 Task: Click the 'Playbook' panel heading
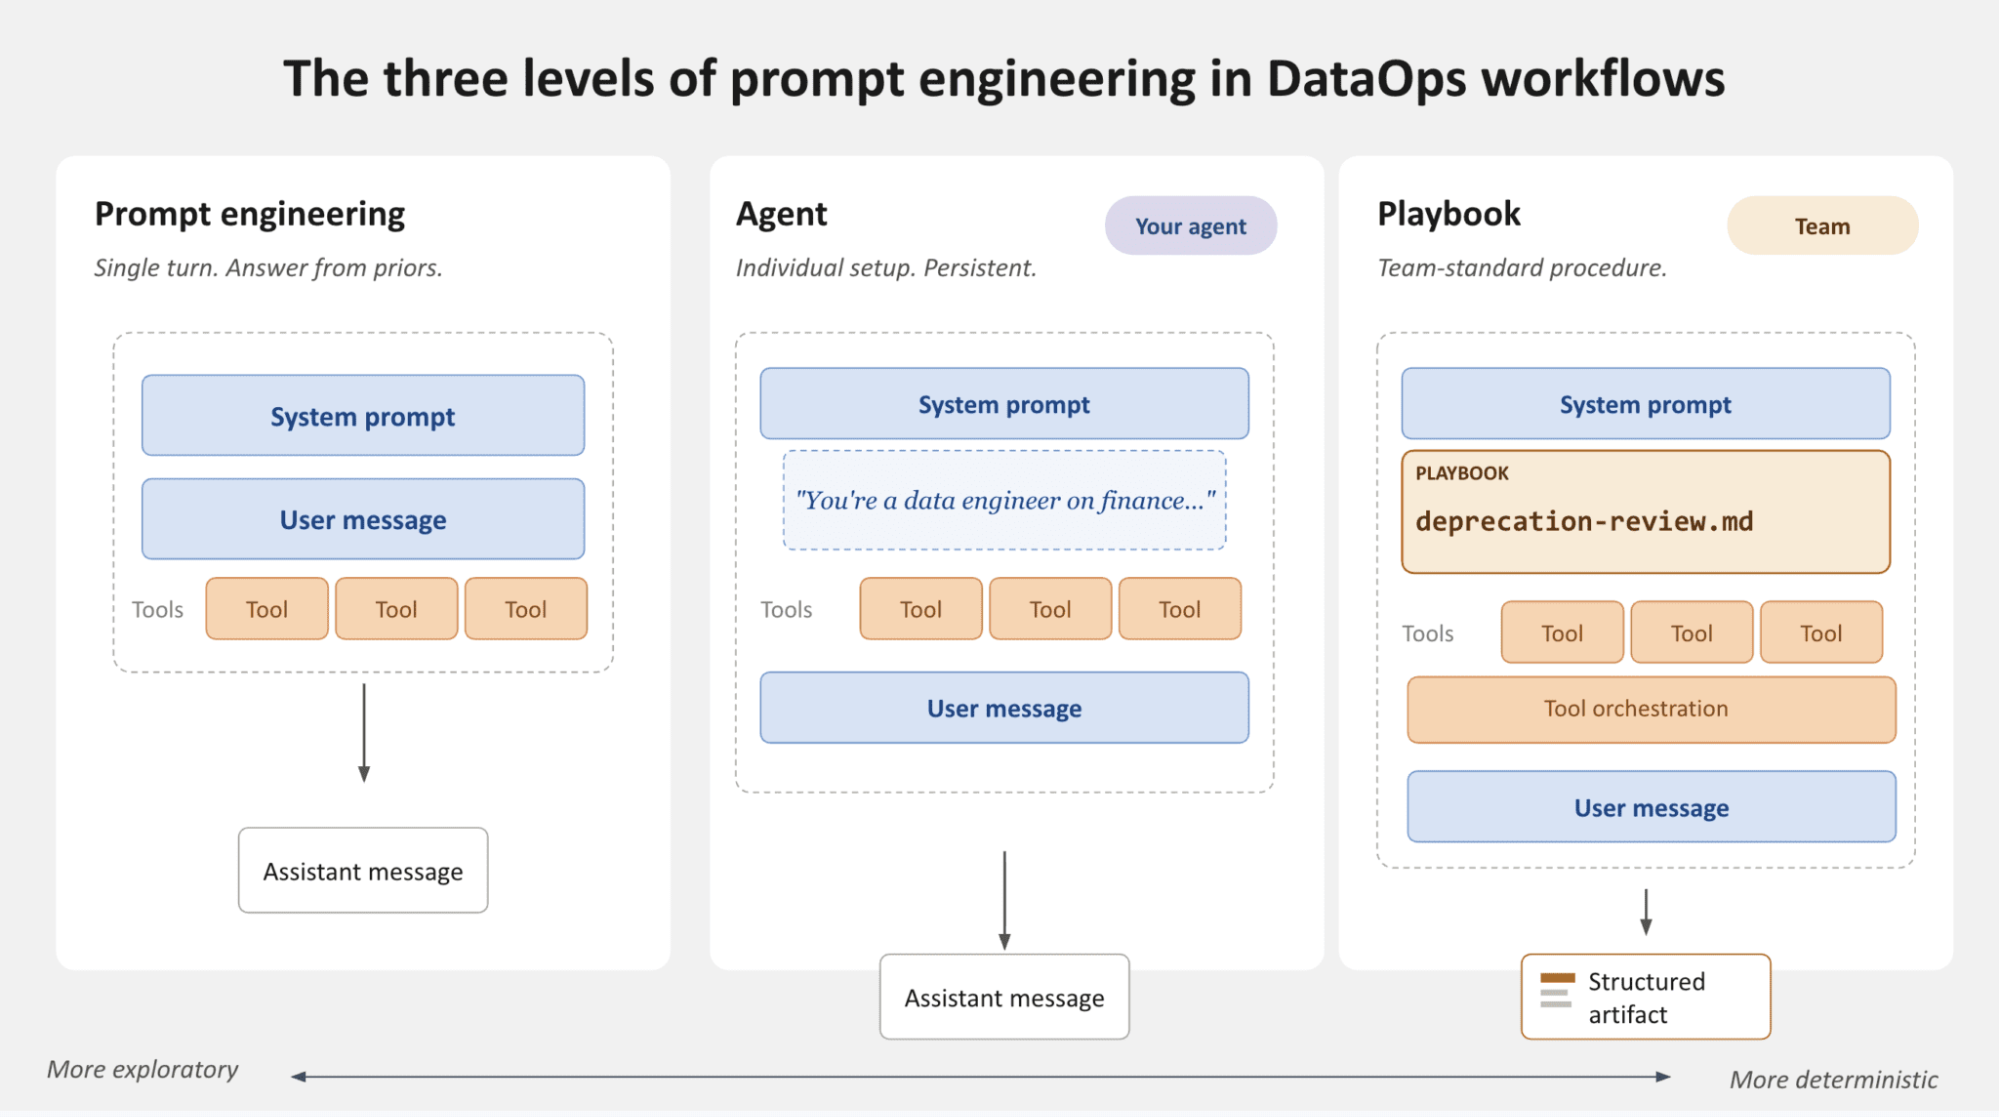[x=1449, y=214]
